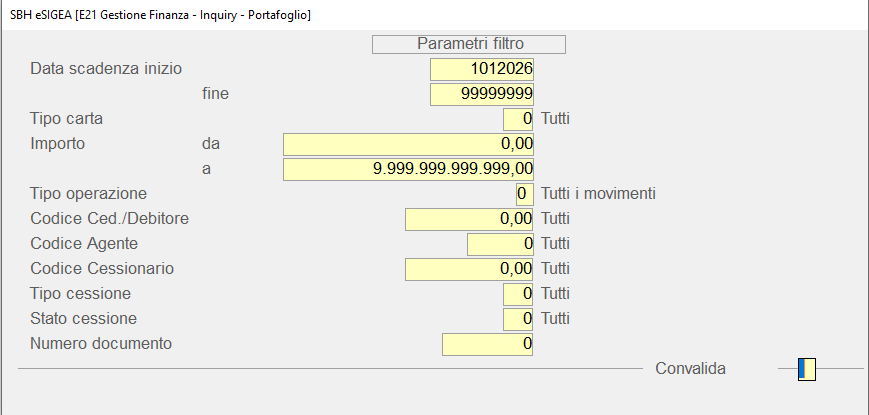Click the Codice Ced./Debitore input field

click(x=469, y=218)
